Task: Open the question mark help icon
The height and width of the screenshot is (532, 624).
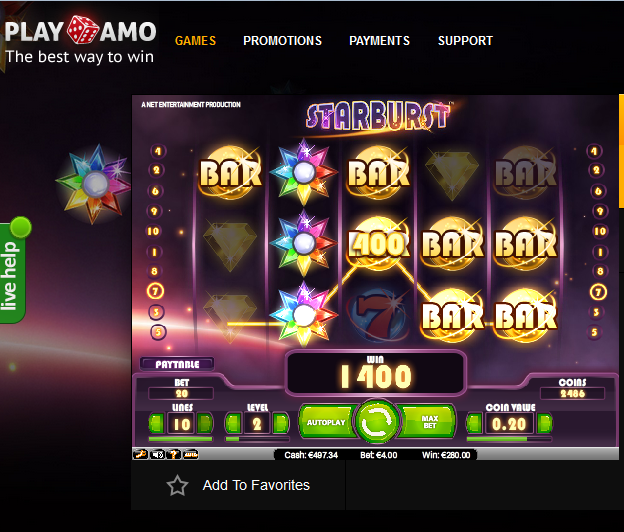Action: pyautogui.click(x=174, y=454)
